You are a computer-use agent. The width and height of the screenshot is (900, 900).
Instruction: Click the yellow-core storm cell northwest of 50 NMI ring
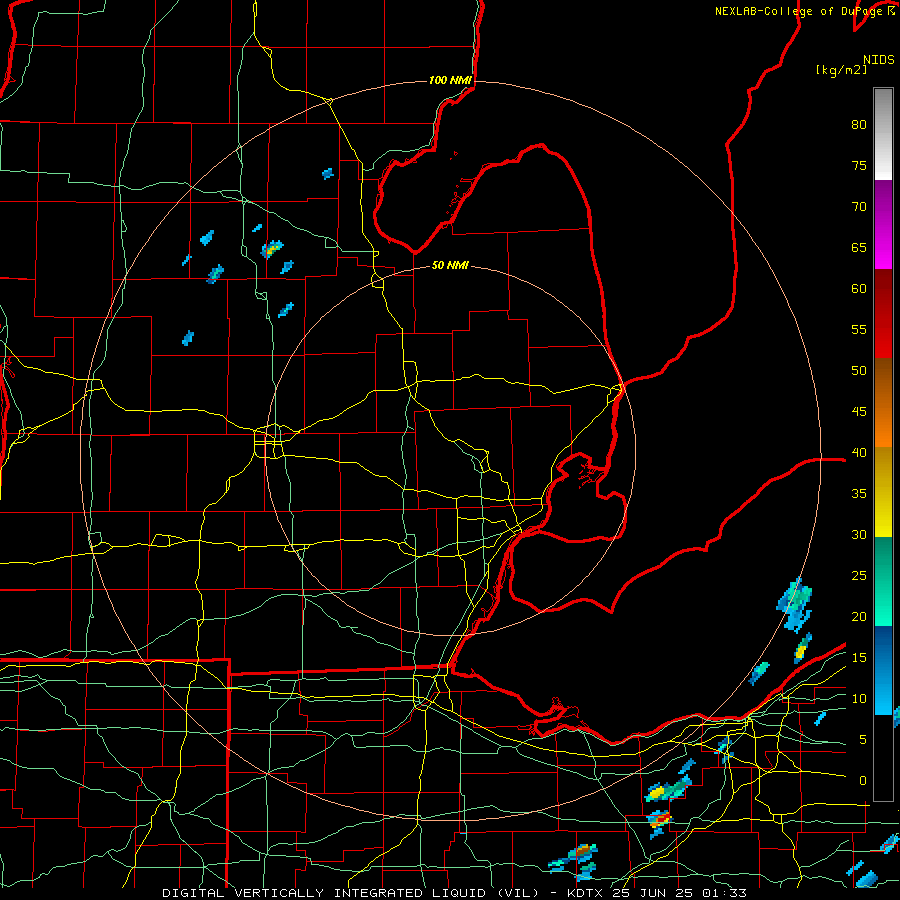click(271, 249)
